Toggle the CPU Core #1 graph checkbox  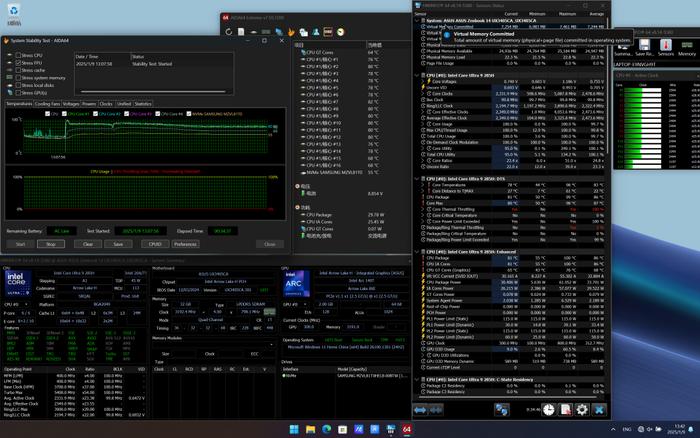pos(64,114)
